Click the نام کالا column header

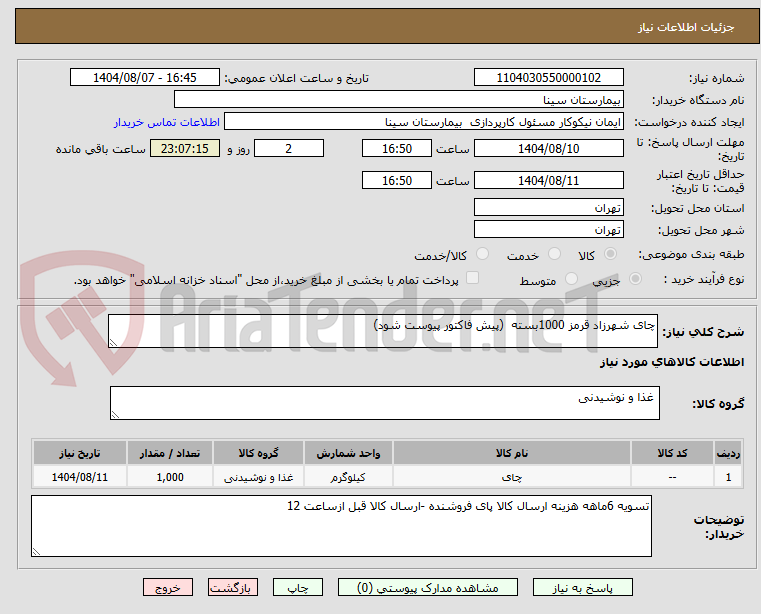(512, 453)
